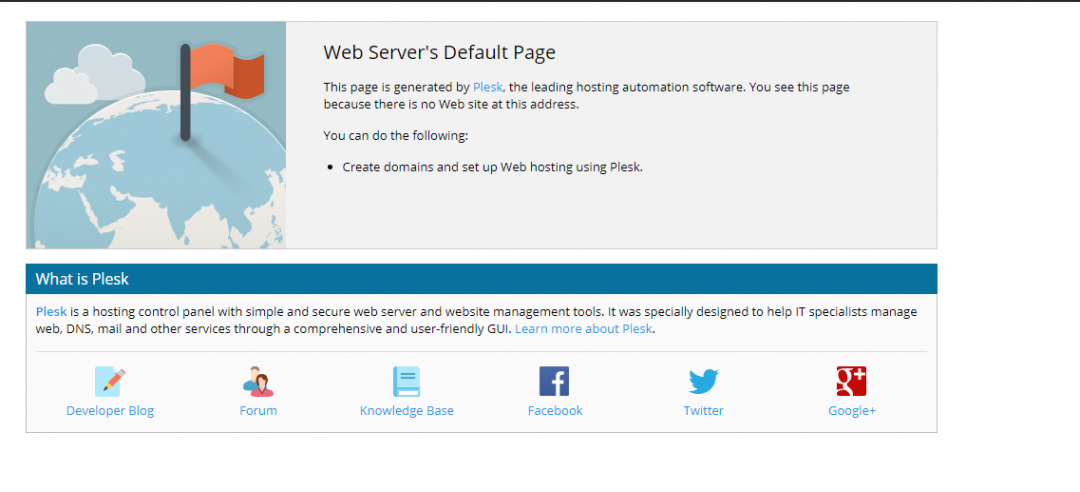The image size is (1080, 492).
Task: Click Plesk link in 'generated by' sentence
Action: 488,87
